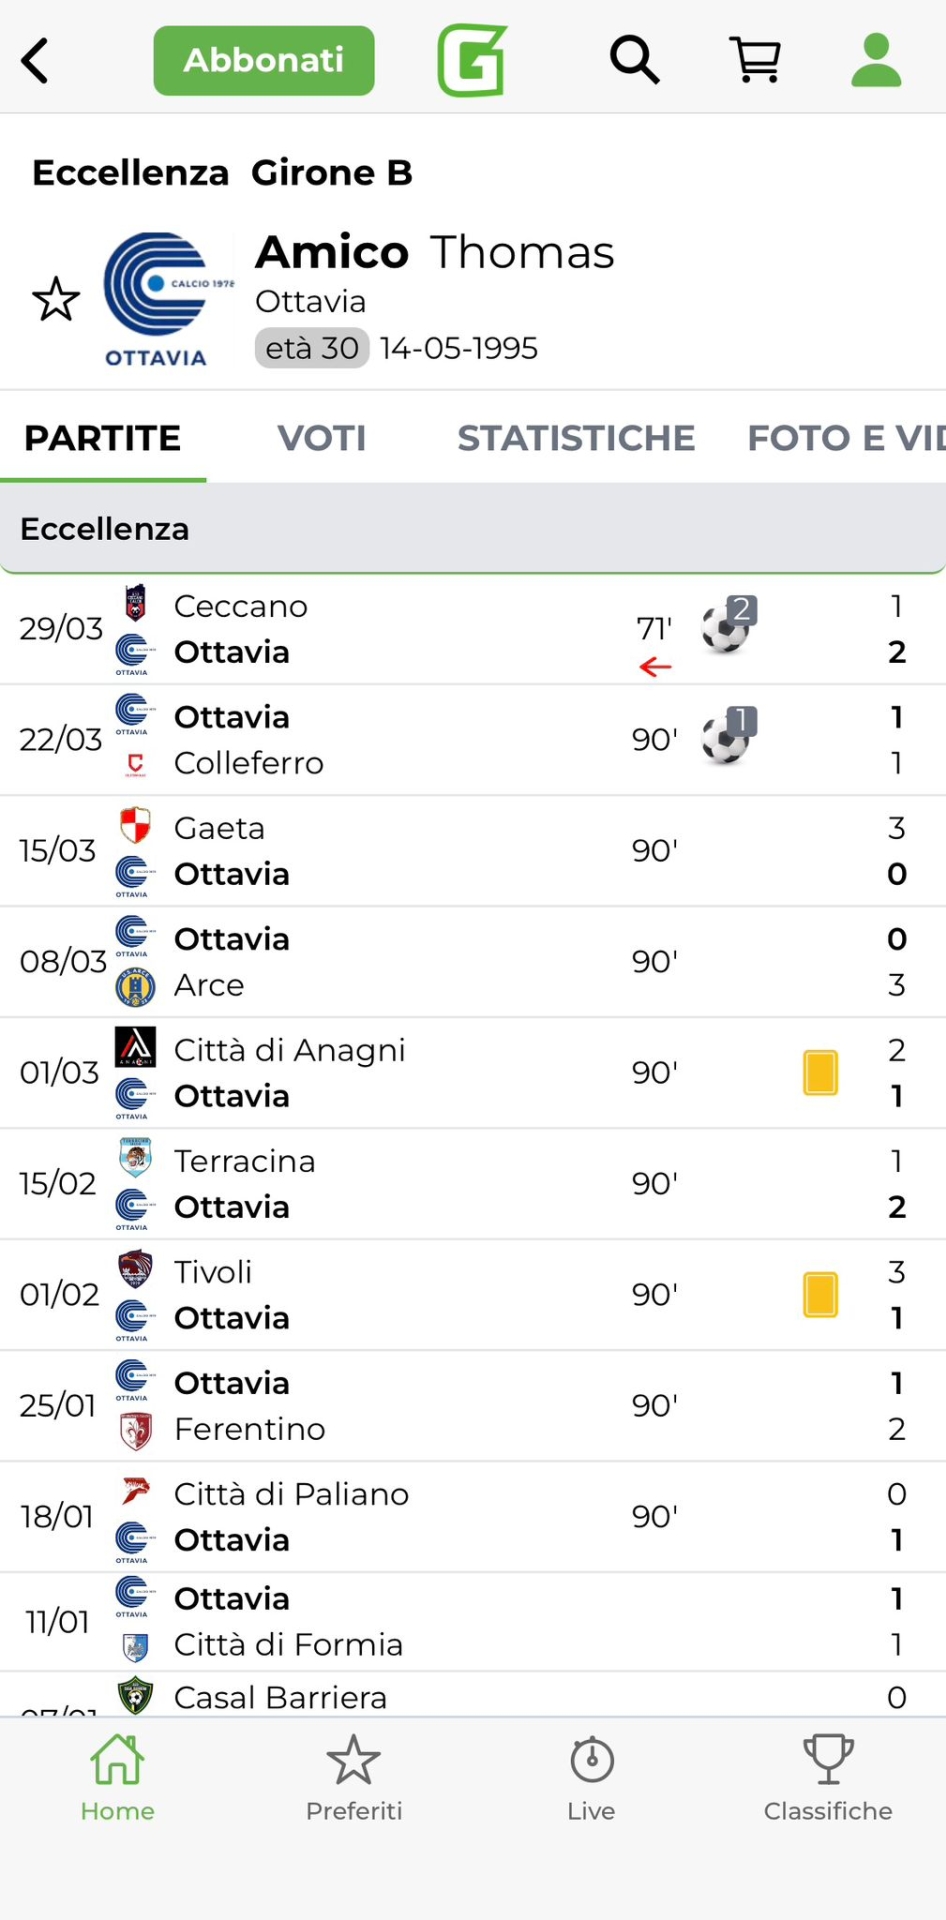
Task: Open Live in bottom navigation
Action: pyautogui.click(x=591, y=1778)
